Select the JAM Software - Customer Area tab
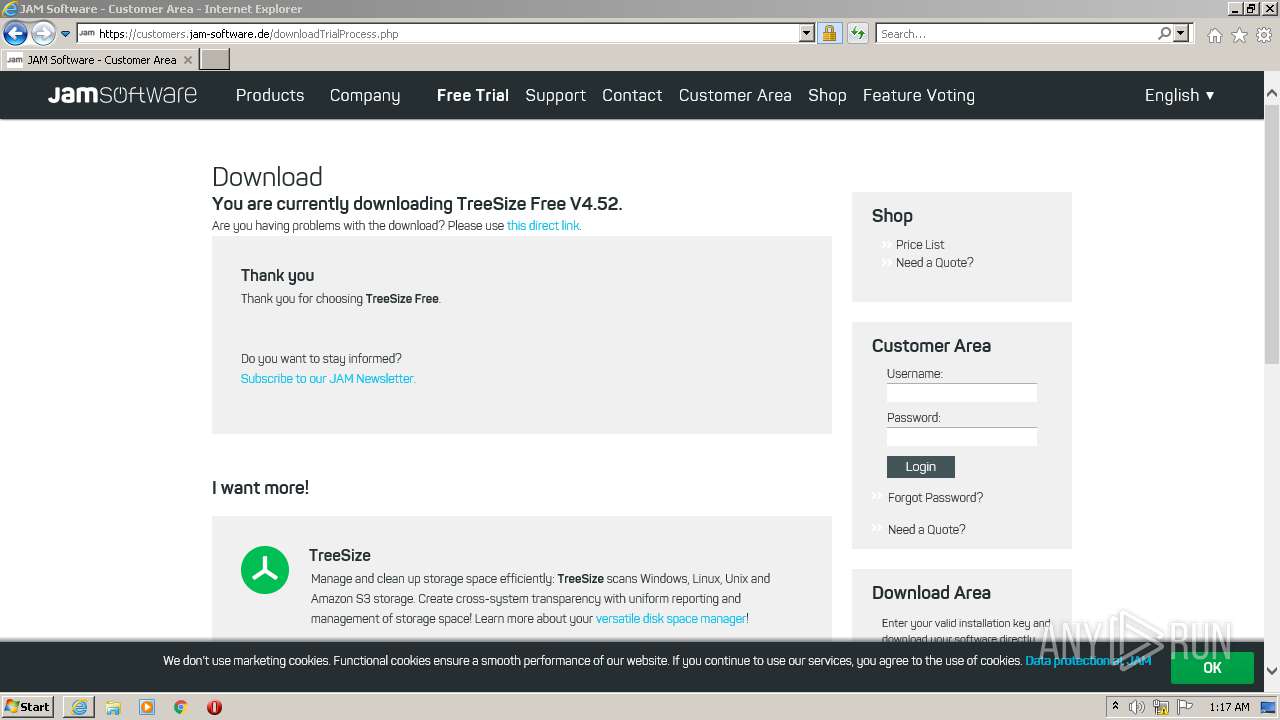 click(x=100, y=59)
